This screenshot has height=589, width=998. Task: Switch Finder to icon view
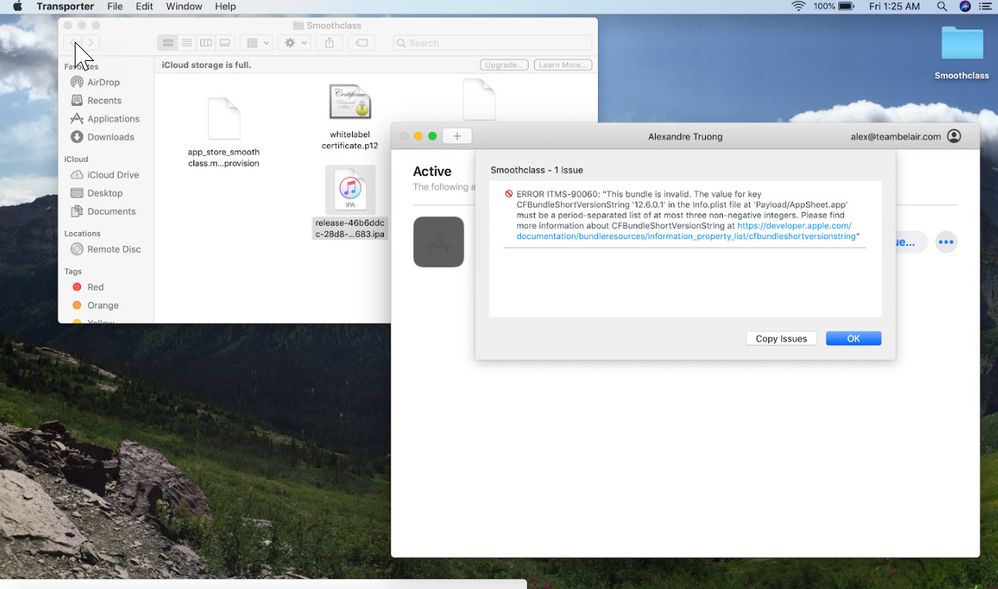168,43
